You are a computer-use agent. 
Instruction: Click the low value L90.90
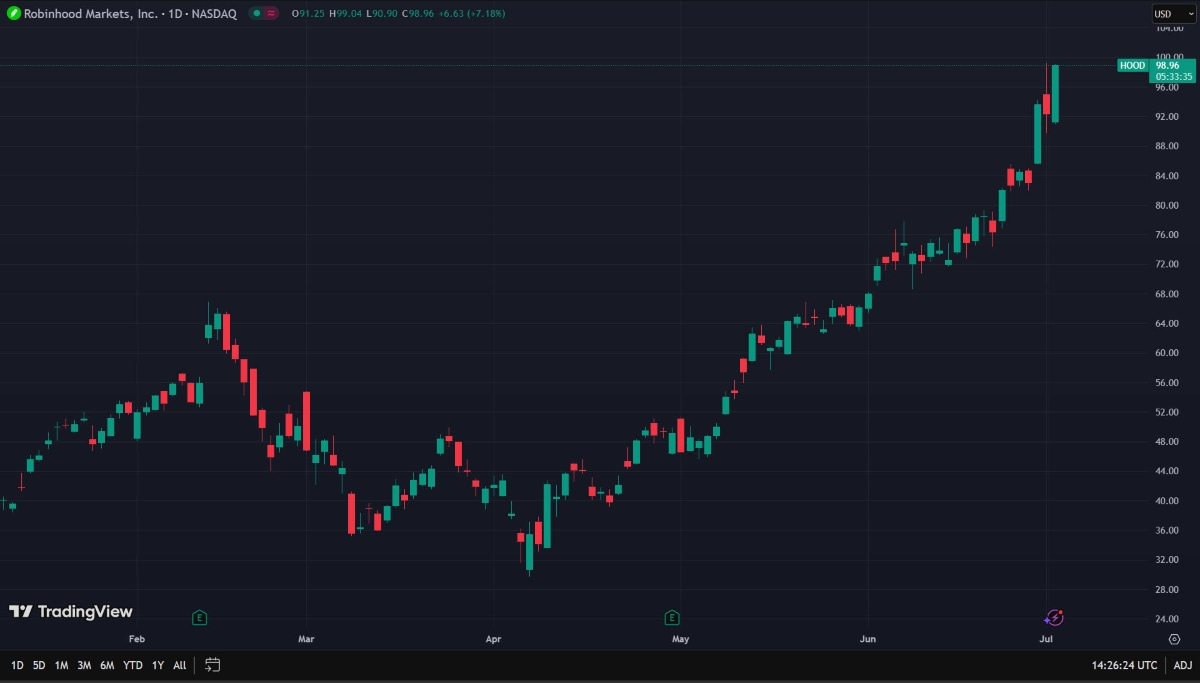(x=380, y=14)
